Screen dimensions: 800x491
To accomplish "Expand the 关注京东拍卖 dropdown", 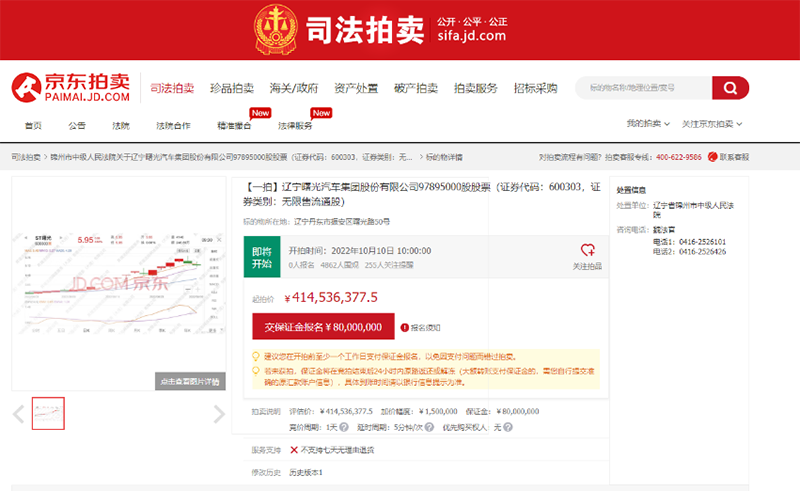I will point(712,124).
